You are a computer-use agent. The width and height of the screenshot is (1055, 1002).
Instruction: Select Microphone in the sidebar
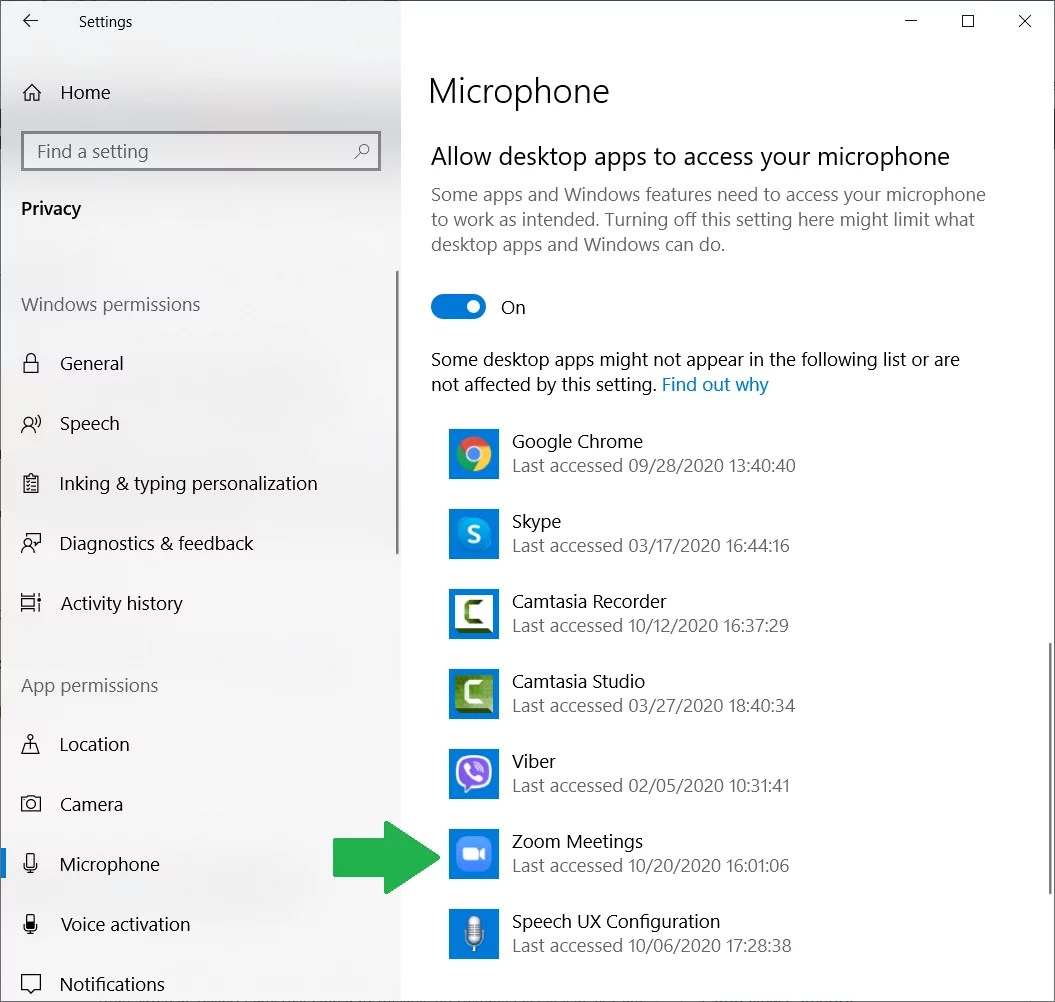[x=110, y=864]
